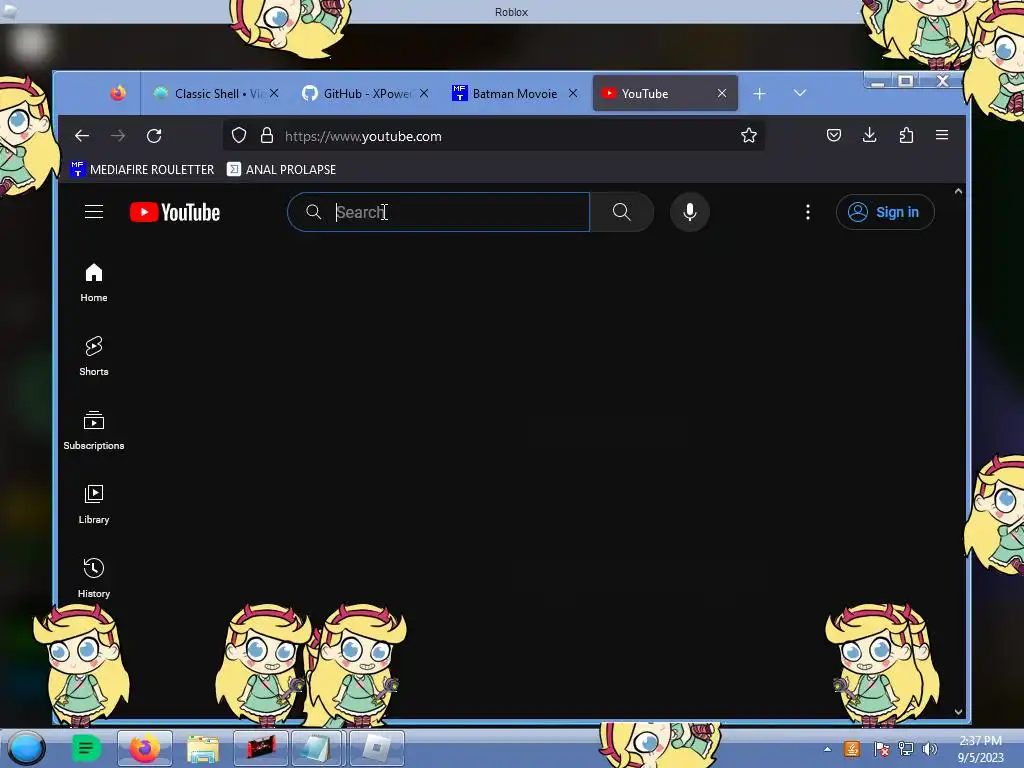Open volume control in system tray

[929, 749]
